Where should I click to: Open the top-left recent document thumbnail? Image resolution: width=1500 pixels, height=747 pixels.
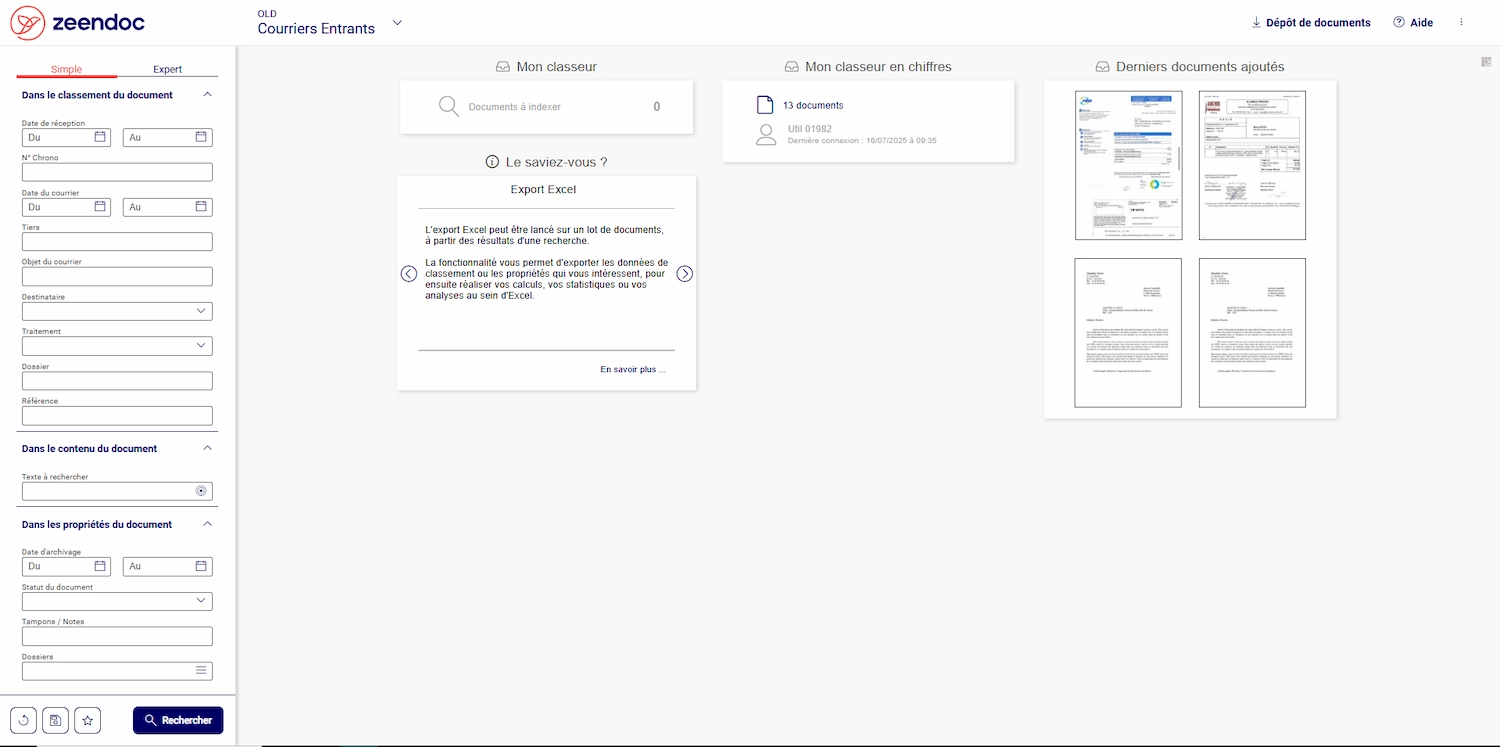(1128, 165)
